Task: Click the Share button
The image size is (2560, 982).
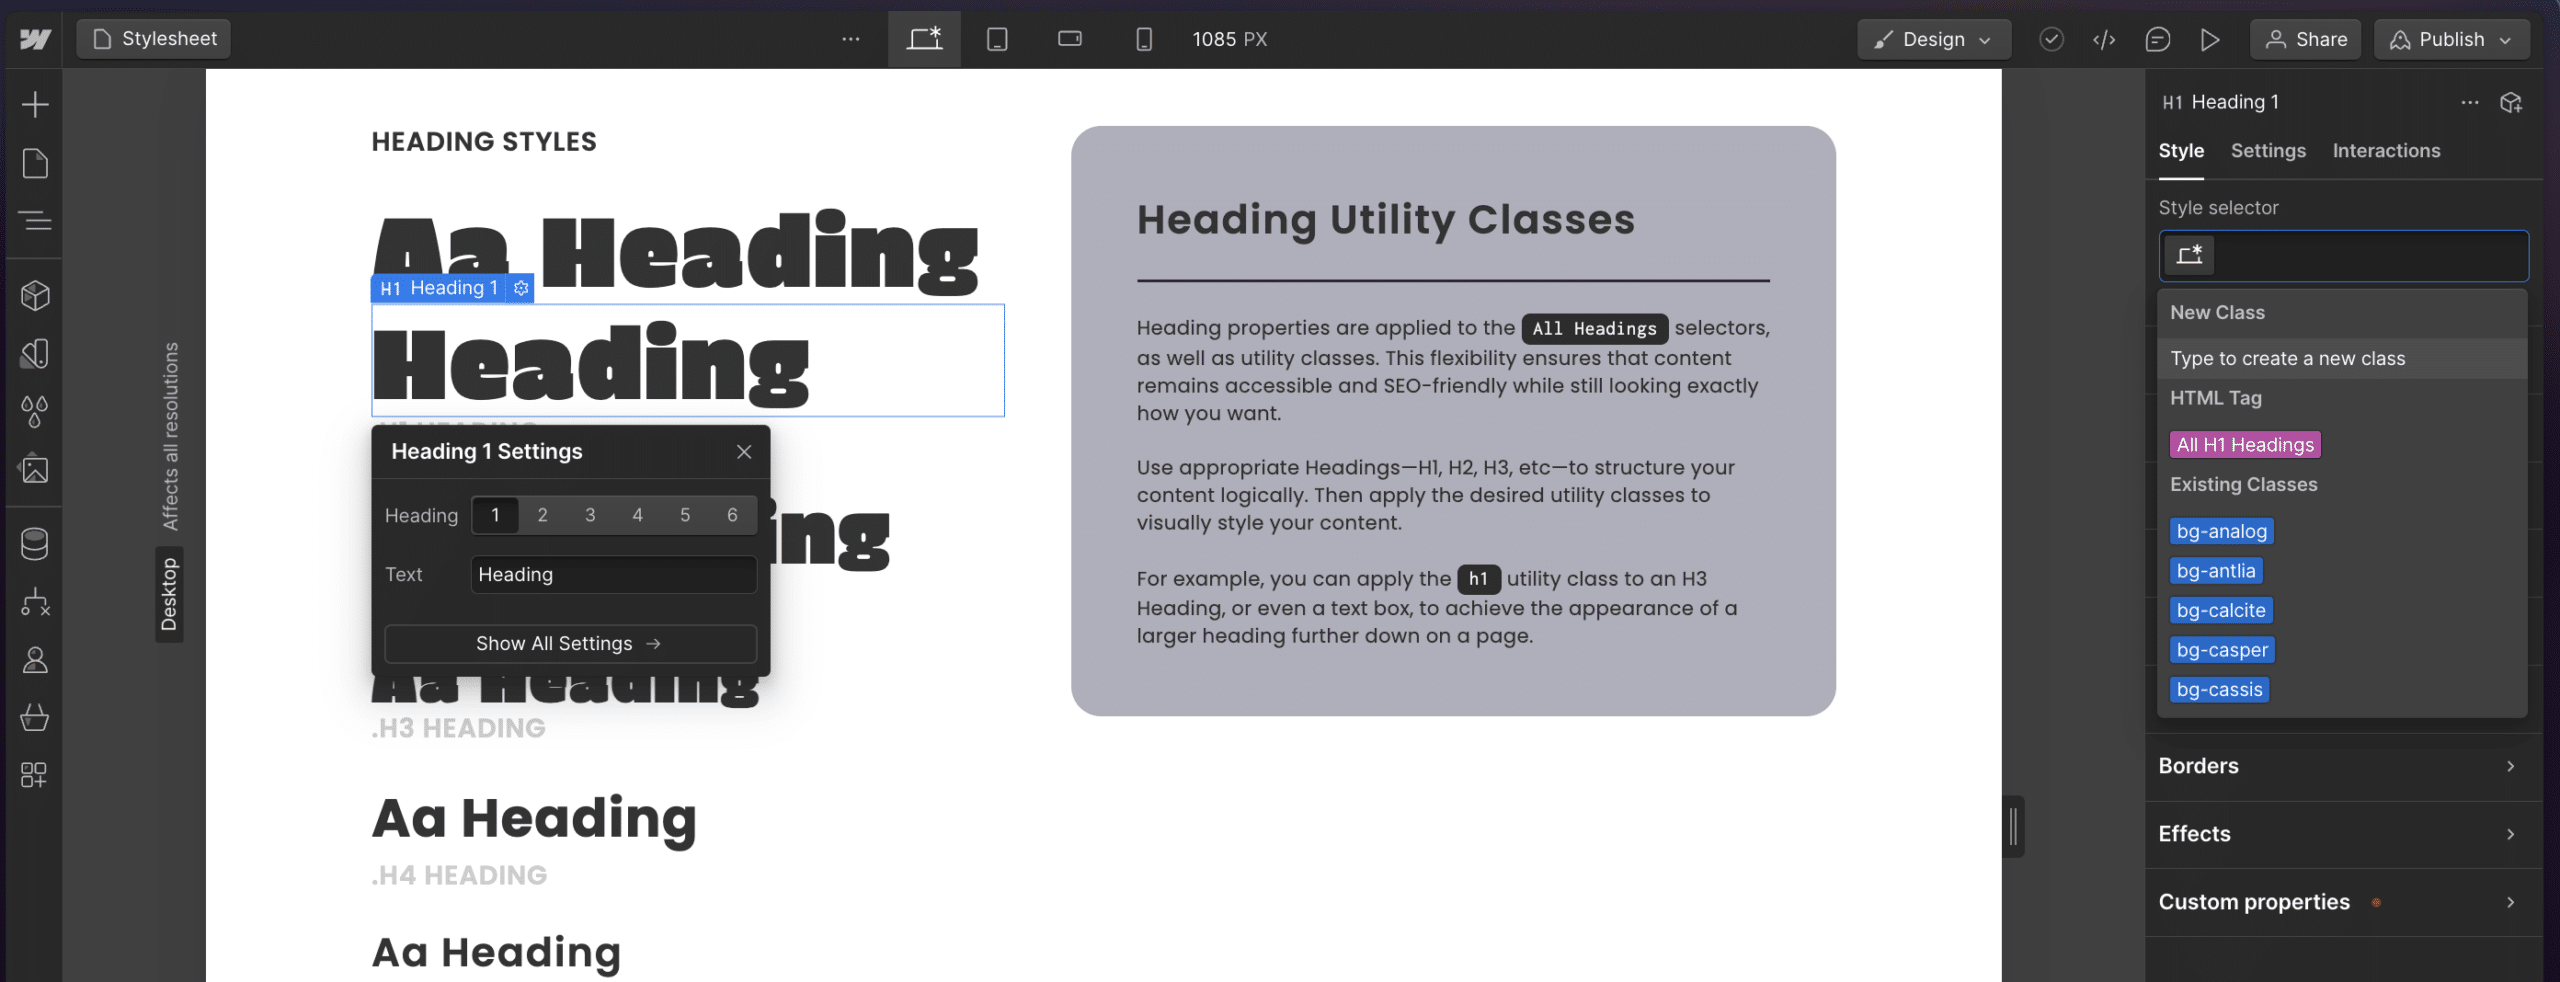Action: pyautogui.click(x=2306, y=39)
